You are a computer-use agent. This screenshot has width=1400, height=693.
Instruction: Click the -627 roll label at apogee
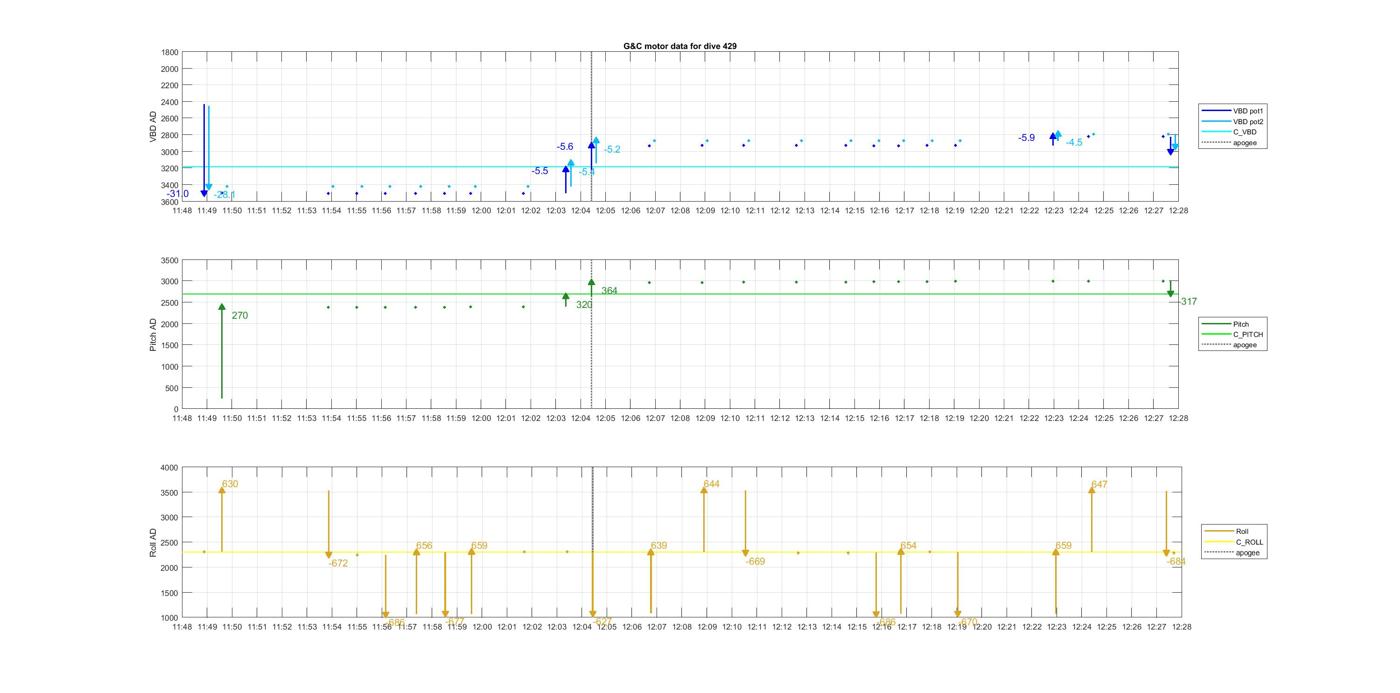[602, 622]
